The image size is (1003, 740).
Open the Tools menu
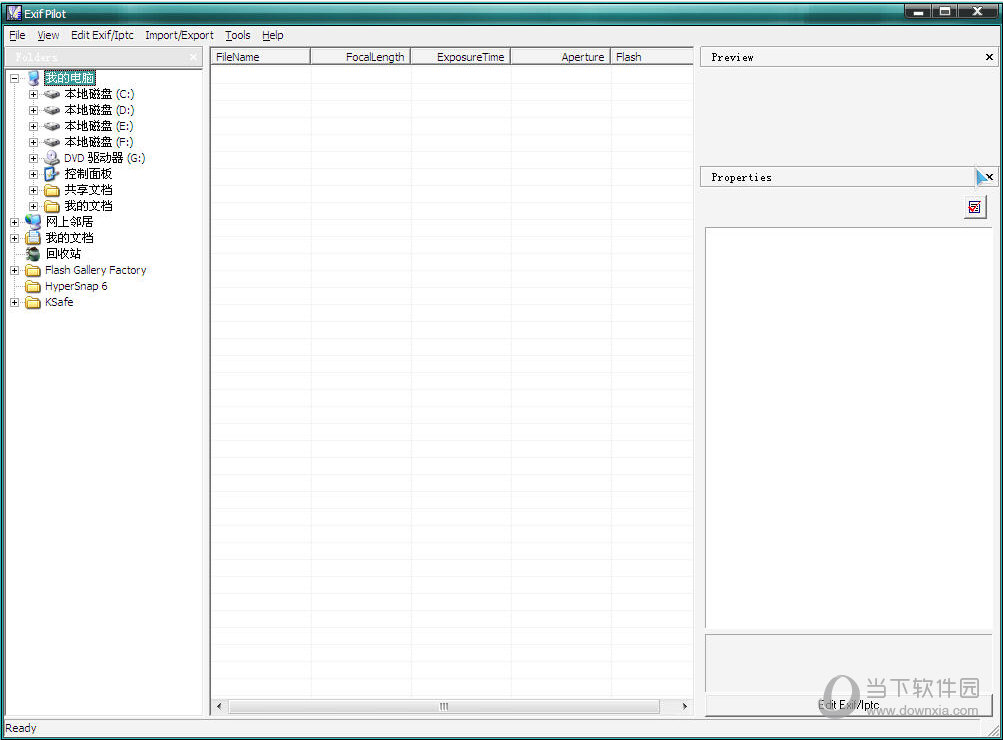(x=238, y=35)
